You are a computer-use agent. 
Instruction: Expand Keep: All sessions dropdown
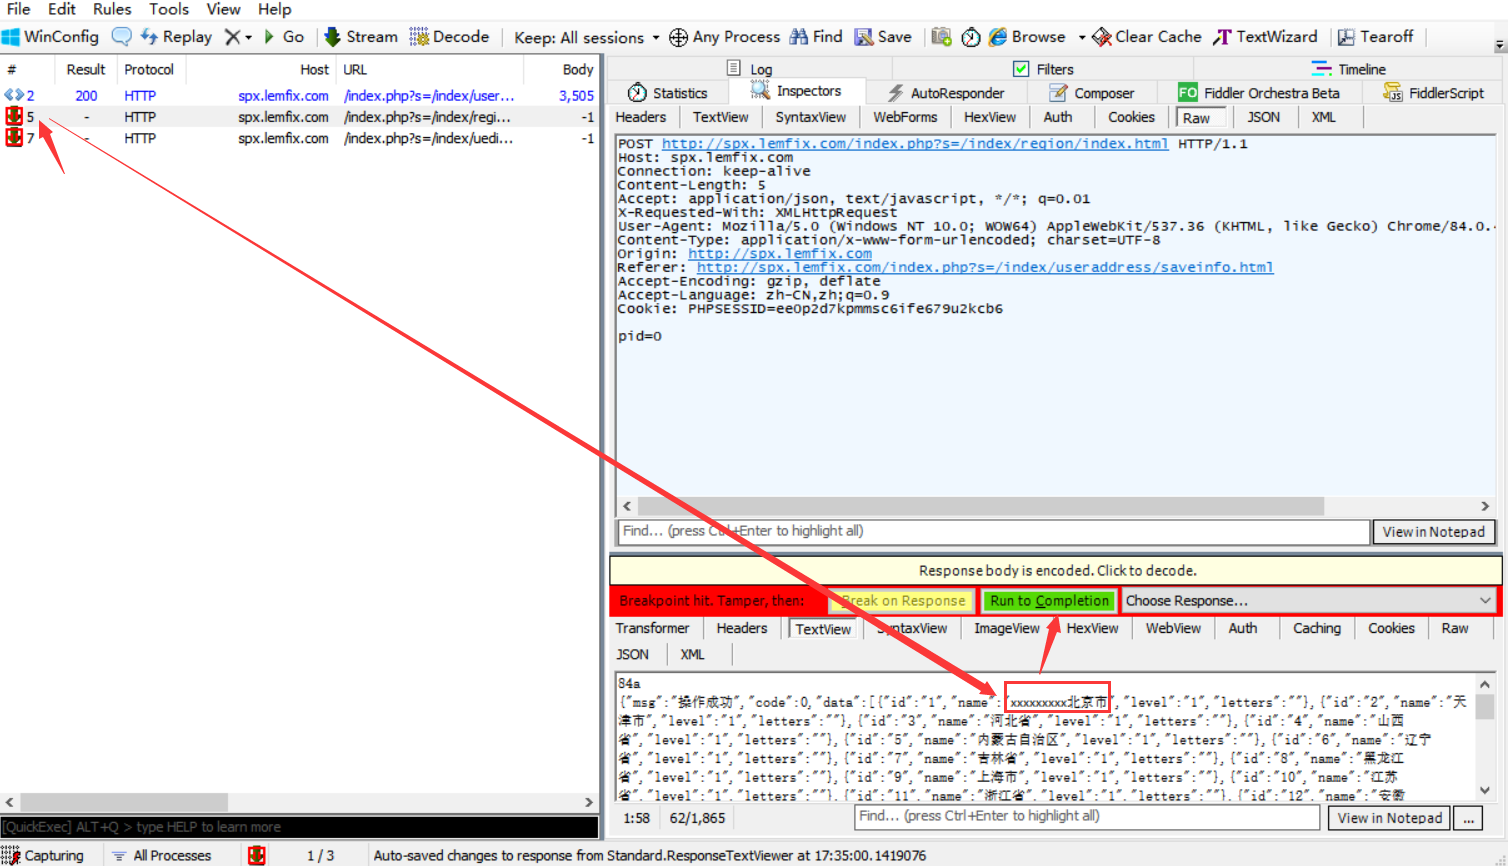pyautogui.click(x=587, y=38)
